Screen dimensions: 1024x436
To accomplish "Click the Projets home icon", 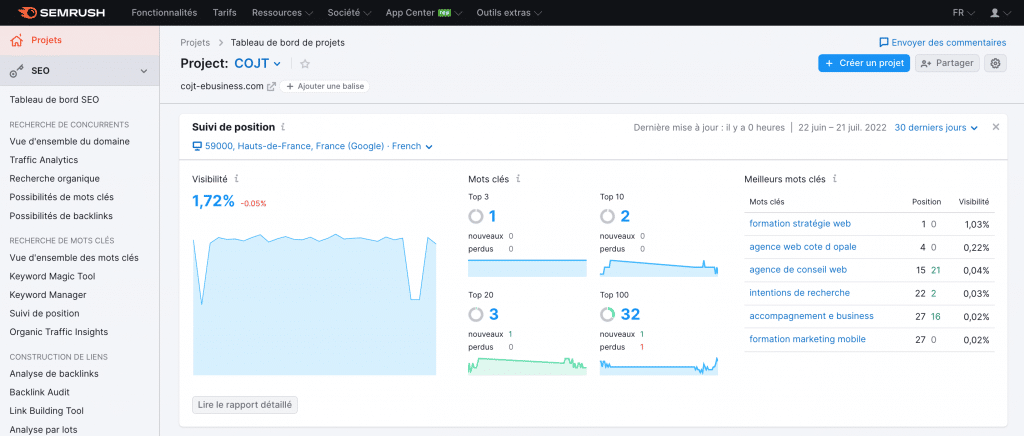I will tap(16, 41).
